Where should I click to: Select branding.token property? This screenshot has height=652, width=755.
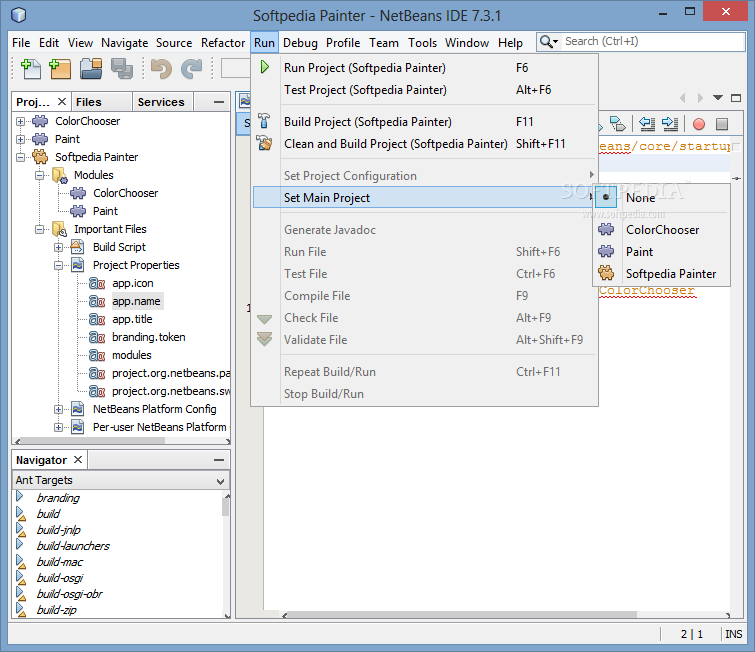tap(149, 337)
